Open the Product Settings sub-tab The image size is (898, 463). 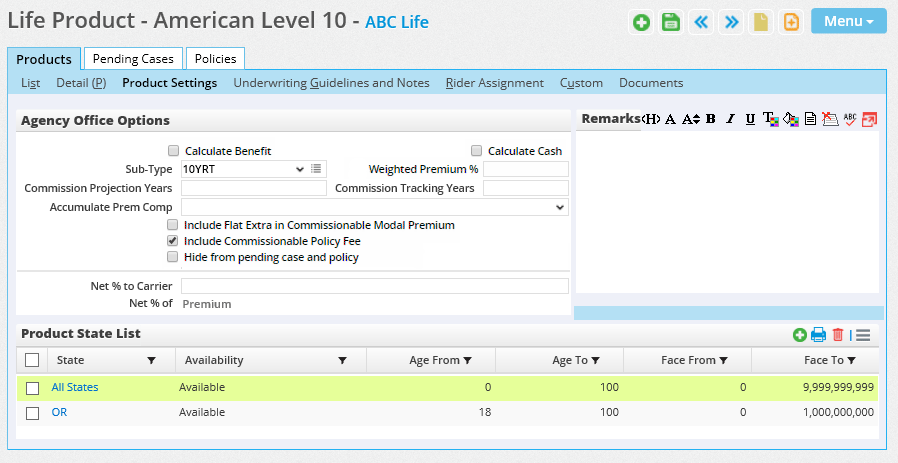[170, 83]
